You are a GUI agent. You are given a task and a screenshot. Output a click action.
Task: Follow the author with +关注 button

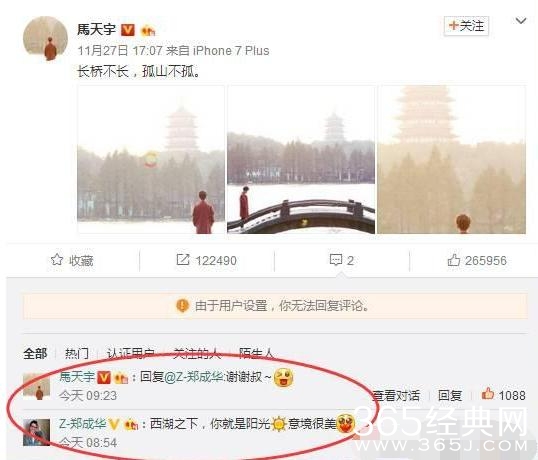point(466,26)
